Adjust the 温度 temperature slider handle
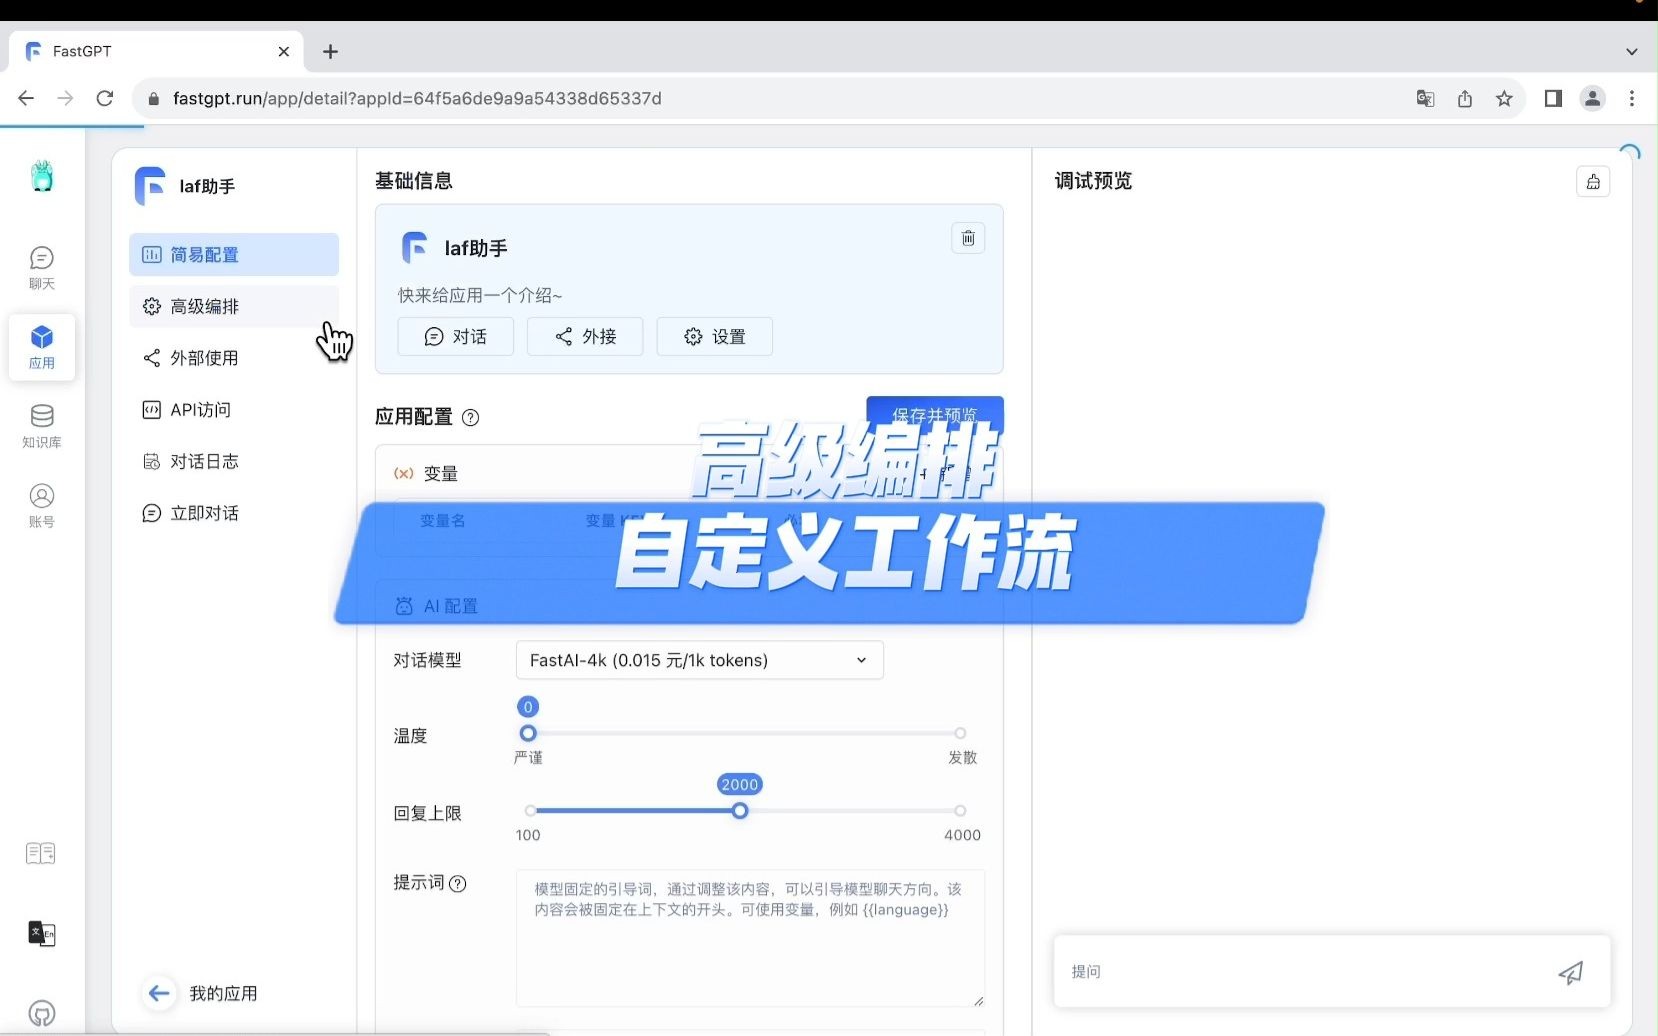The height and width of the screenshot is (1036, 1658). (528, 733)
